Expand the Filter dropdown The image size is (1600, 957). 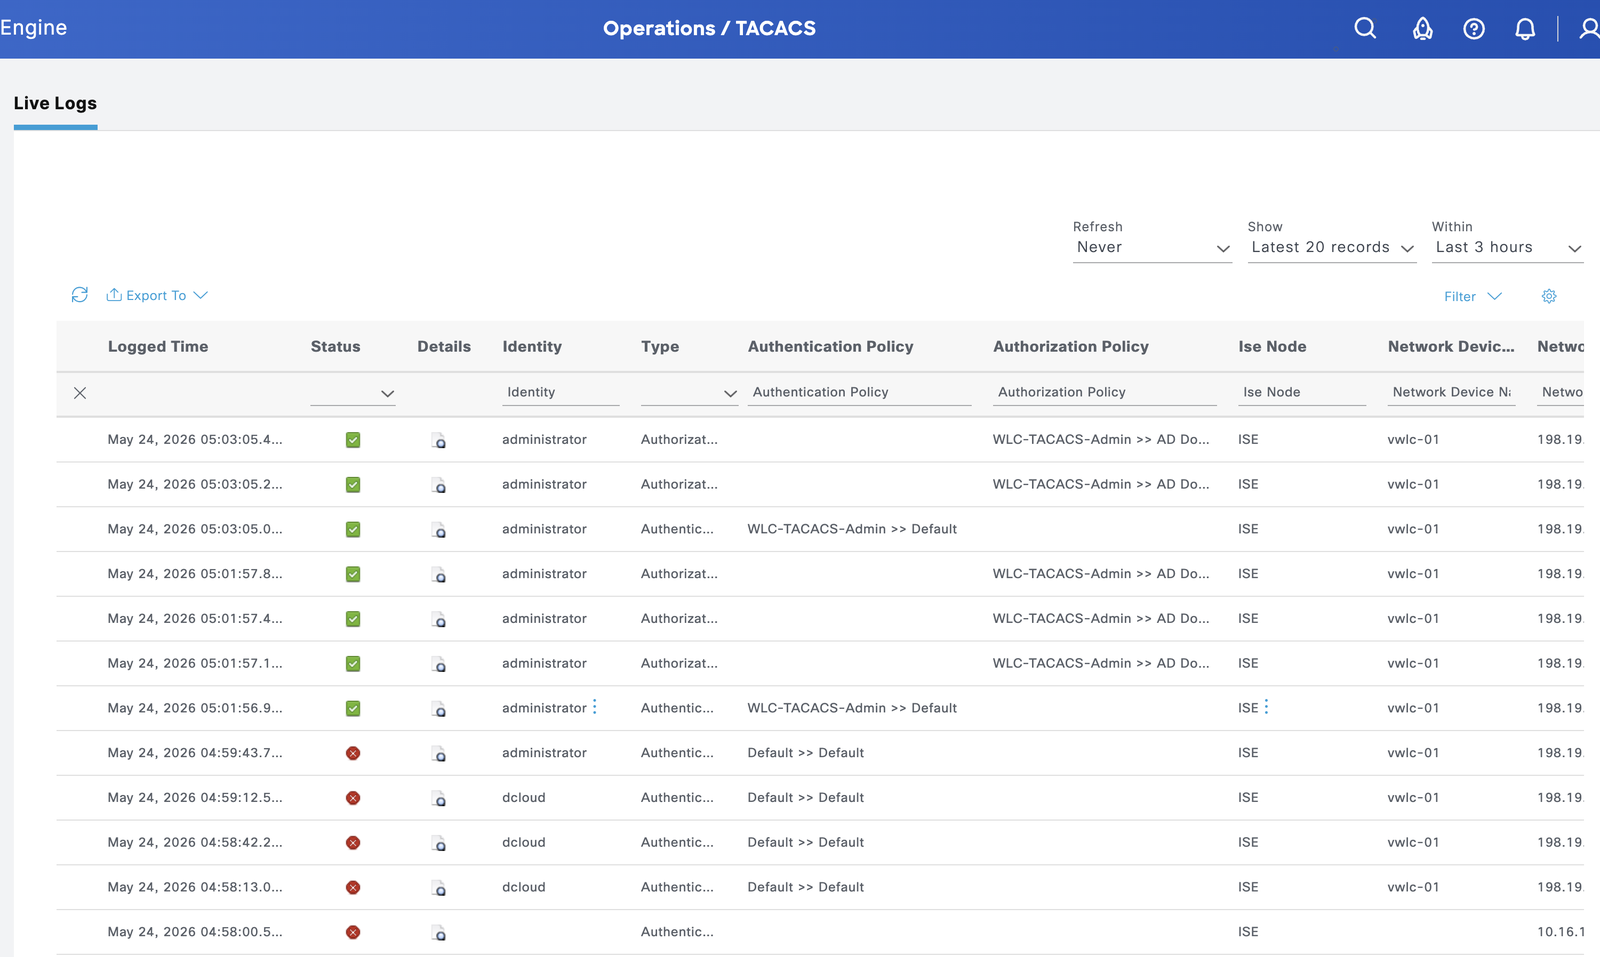1473,296
